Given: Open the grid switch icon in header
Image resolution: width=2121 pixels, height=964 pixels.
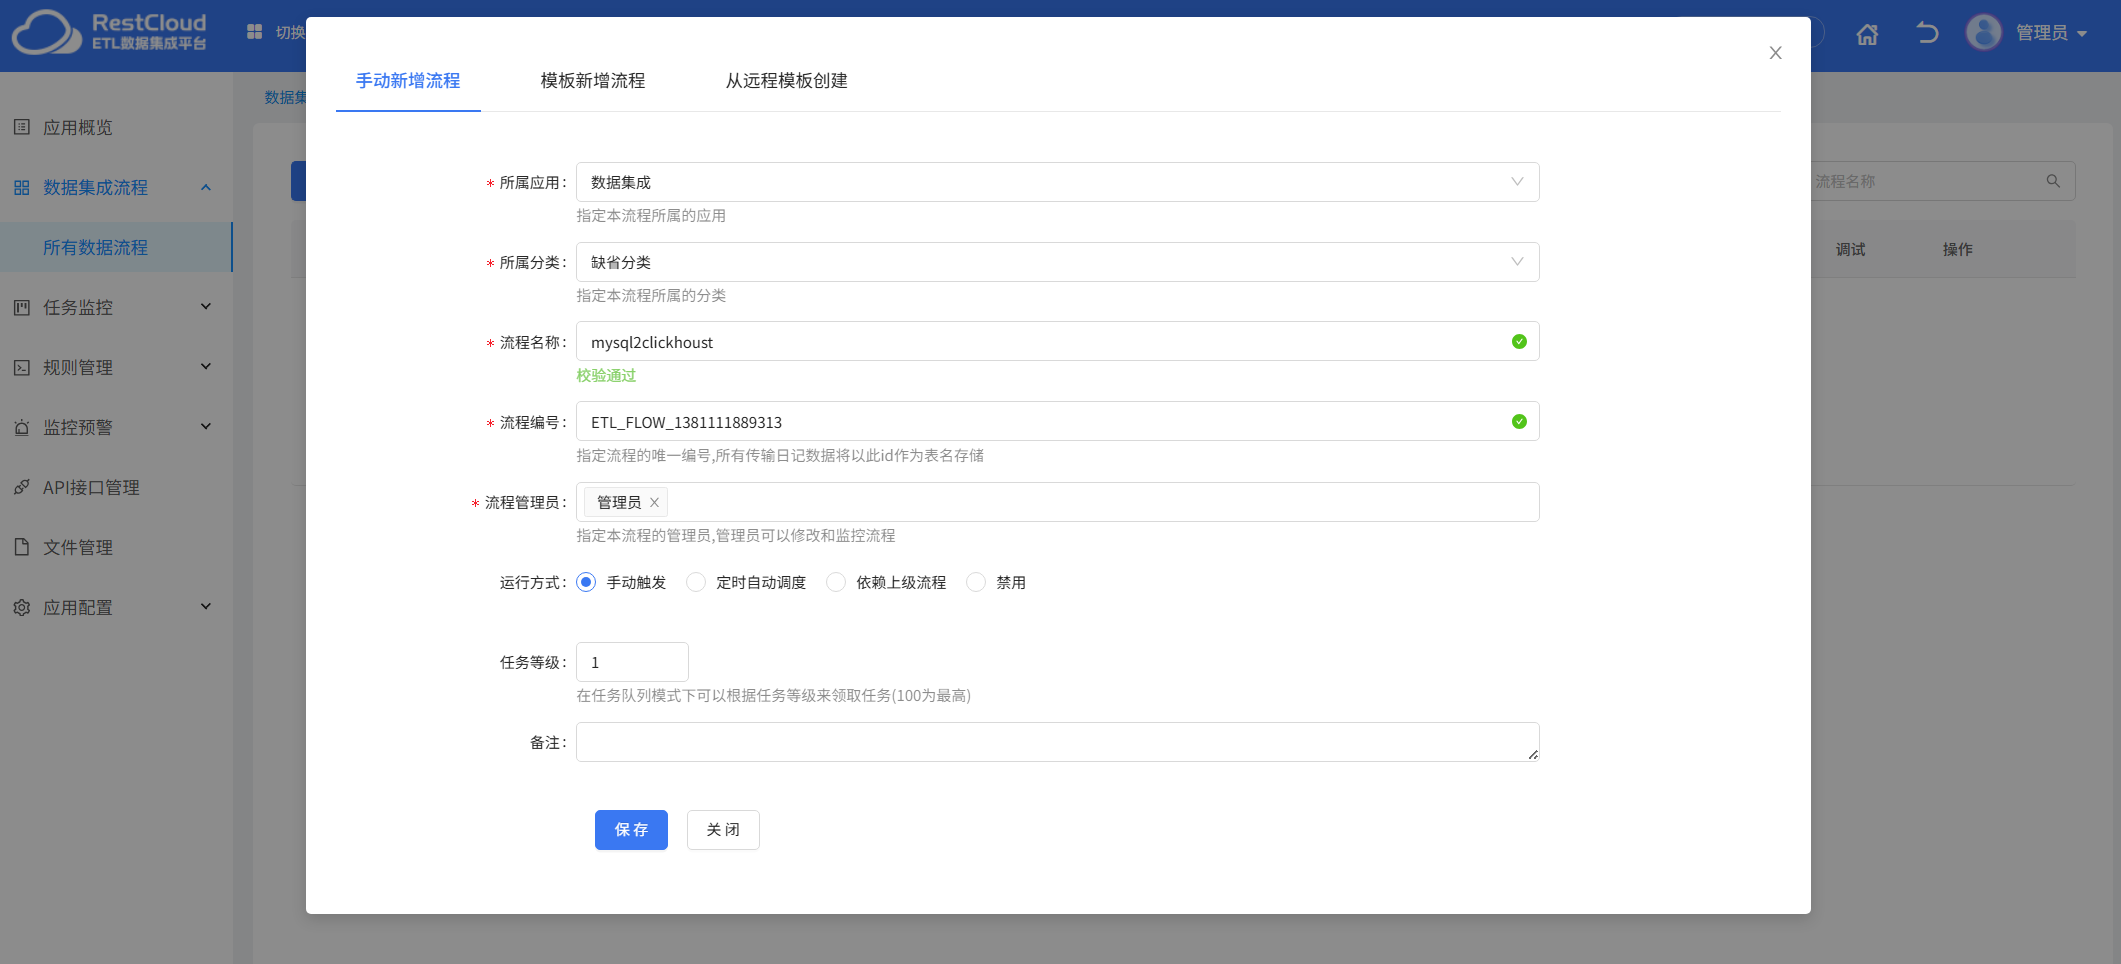Looking at the screenshot, I should 255,32.
